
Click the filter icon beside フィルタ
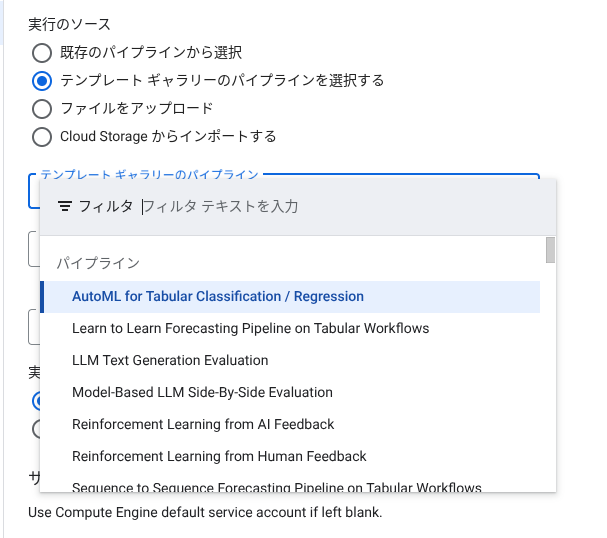coord(65,206)
